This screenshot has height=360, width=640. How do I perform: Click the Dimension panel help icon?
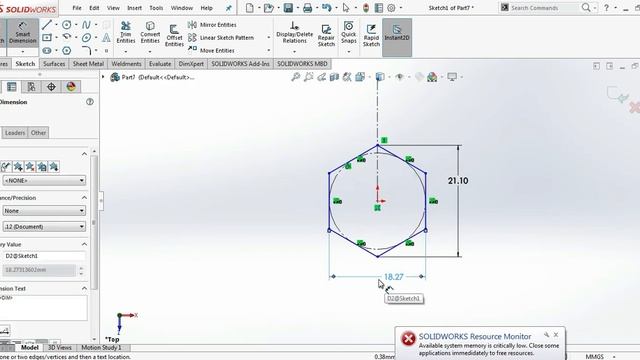click(x=90, y=102)
